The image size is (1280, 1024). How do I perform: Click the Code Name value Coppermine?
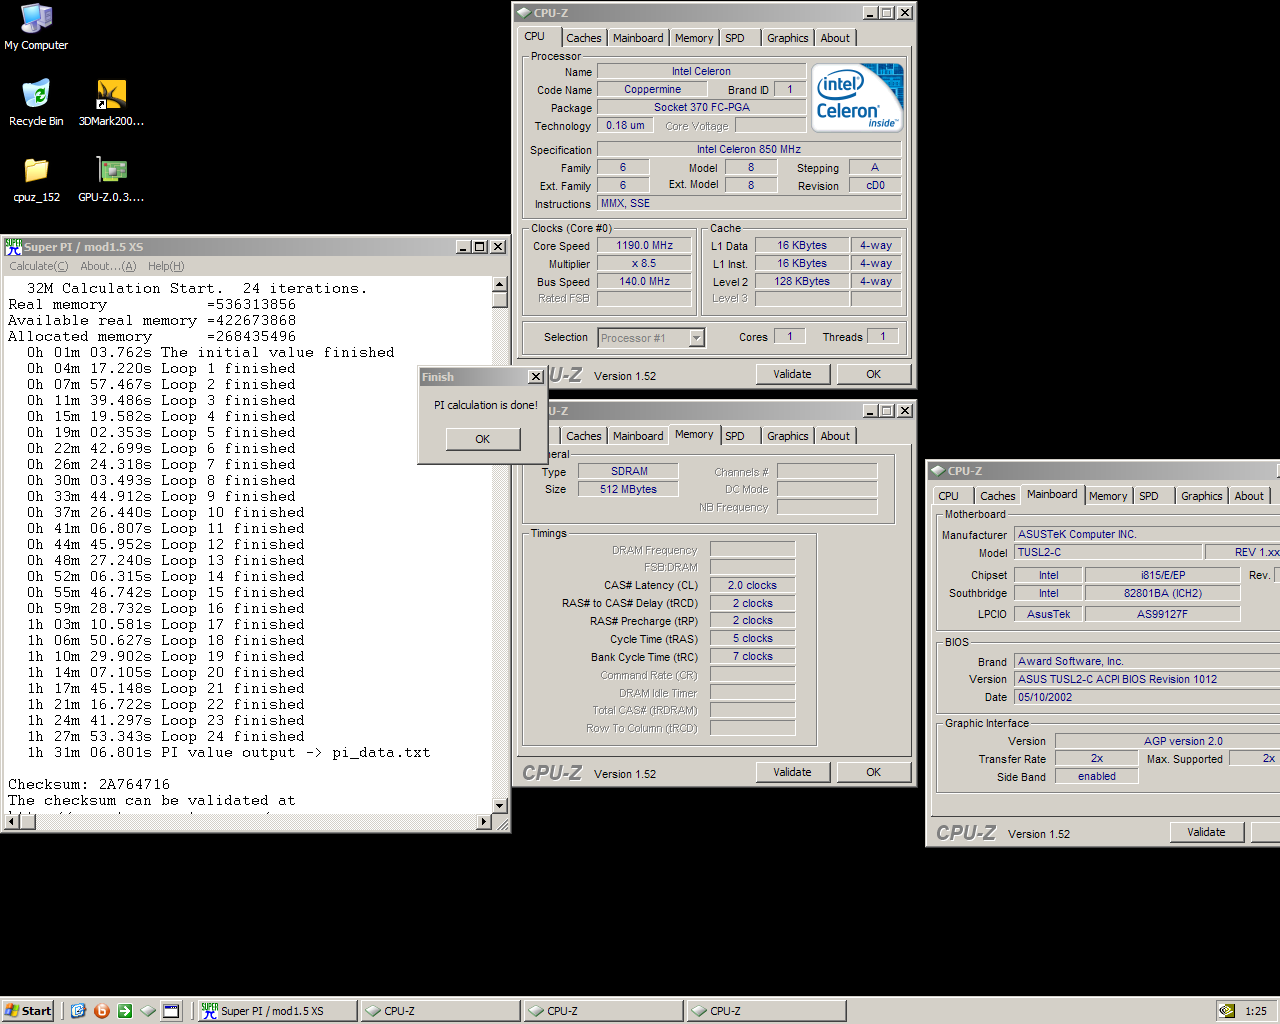652,89
